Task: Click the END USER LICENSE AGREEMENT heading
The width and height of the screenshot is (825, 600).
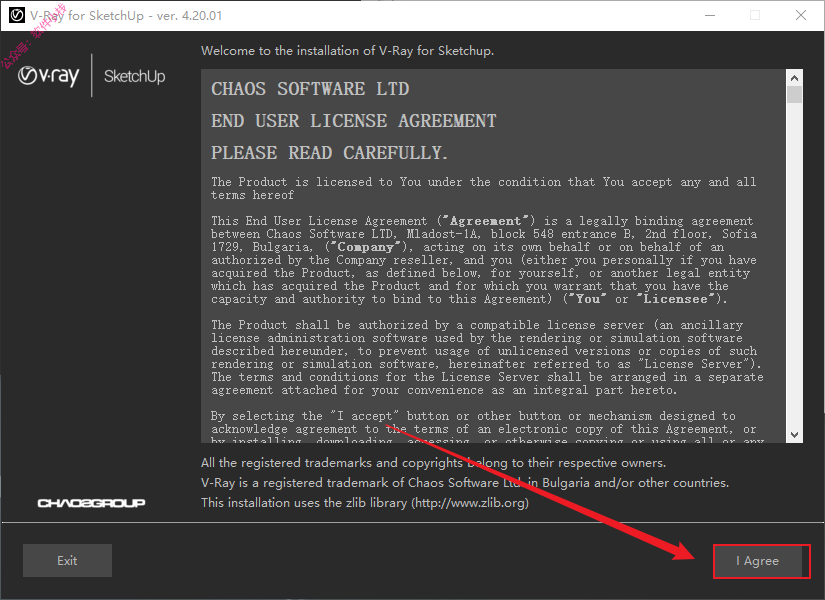Action: click(354, 121)
